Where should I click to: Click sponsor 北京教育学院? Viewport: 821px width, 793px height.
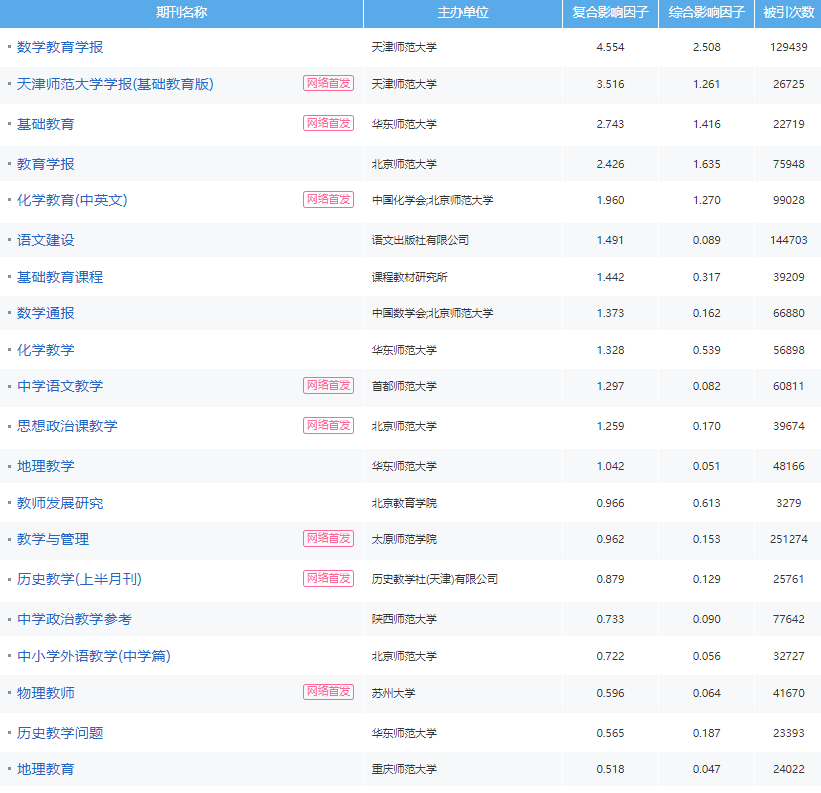[404, 504]
